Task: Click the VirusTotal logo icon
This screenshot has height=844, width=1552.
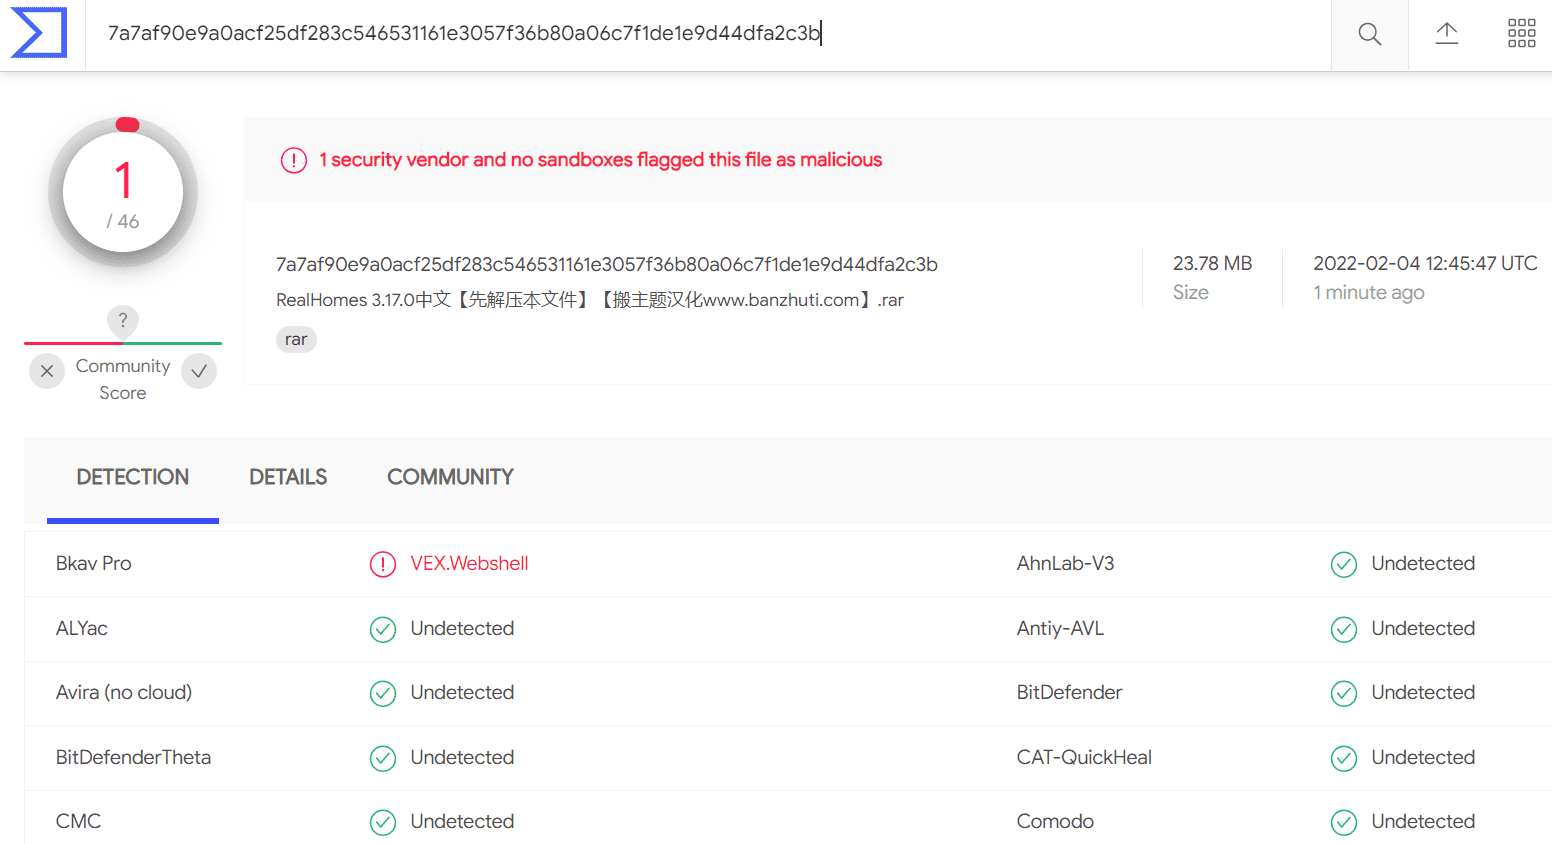Action: 39,33
